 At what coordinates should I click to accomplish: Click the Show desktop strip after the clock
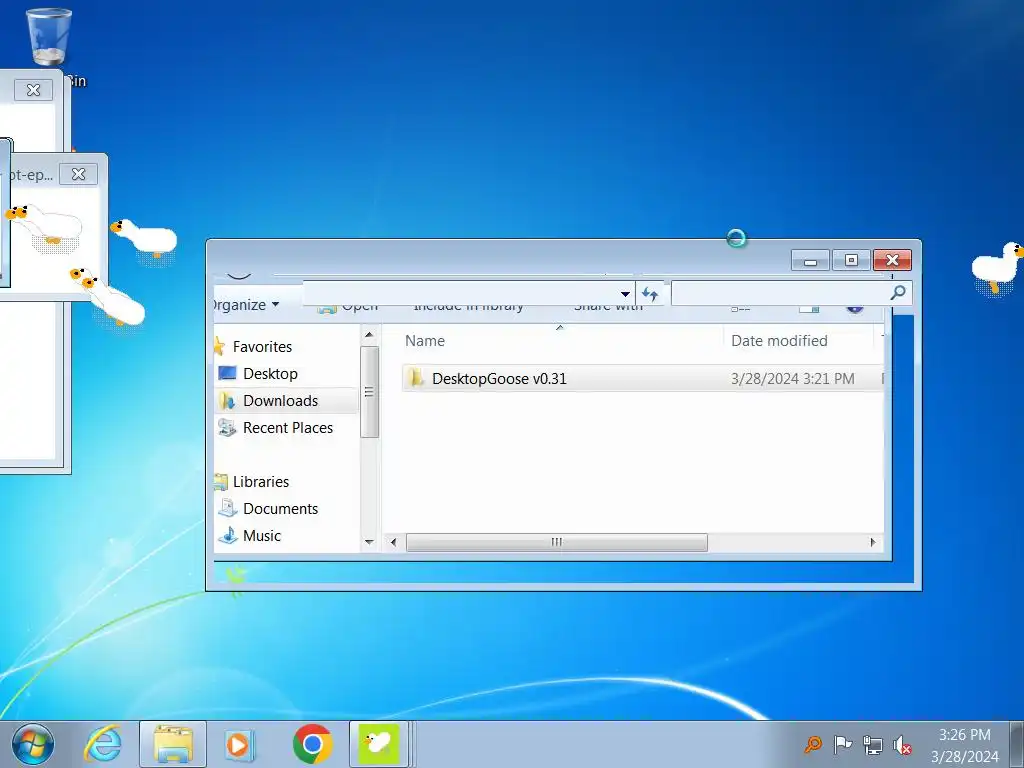pos(1017,744)
